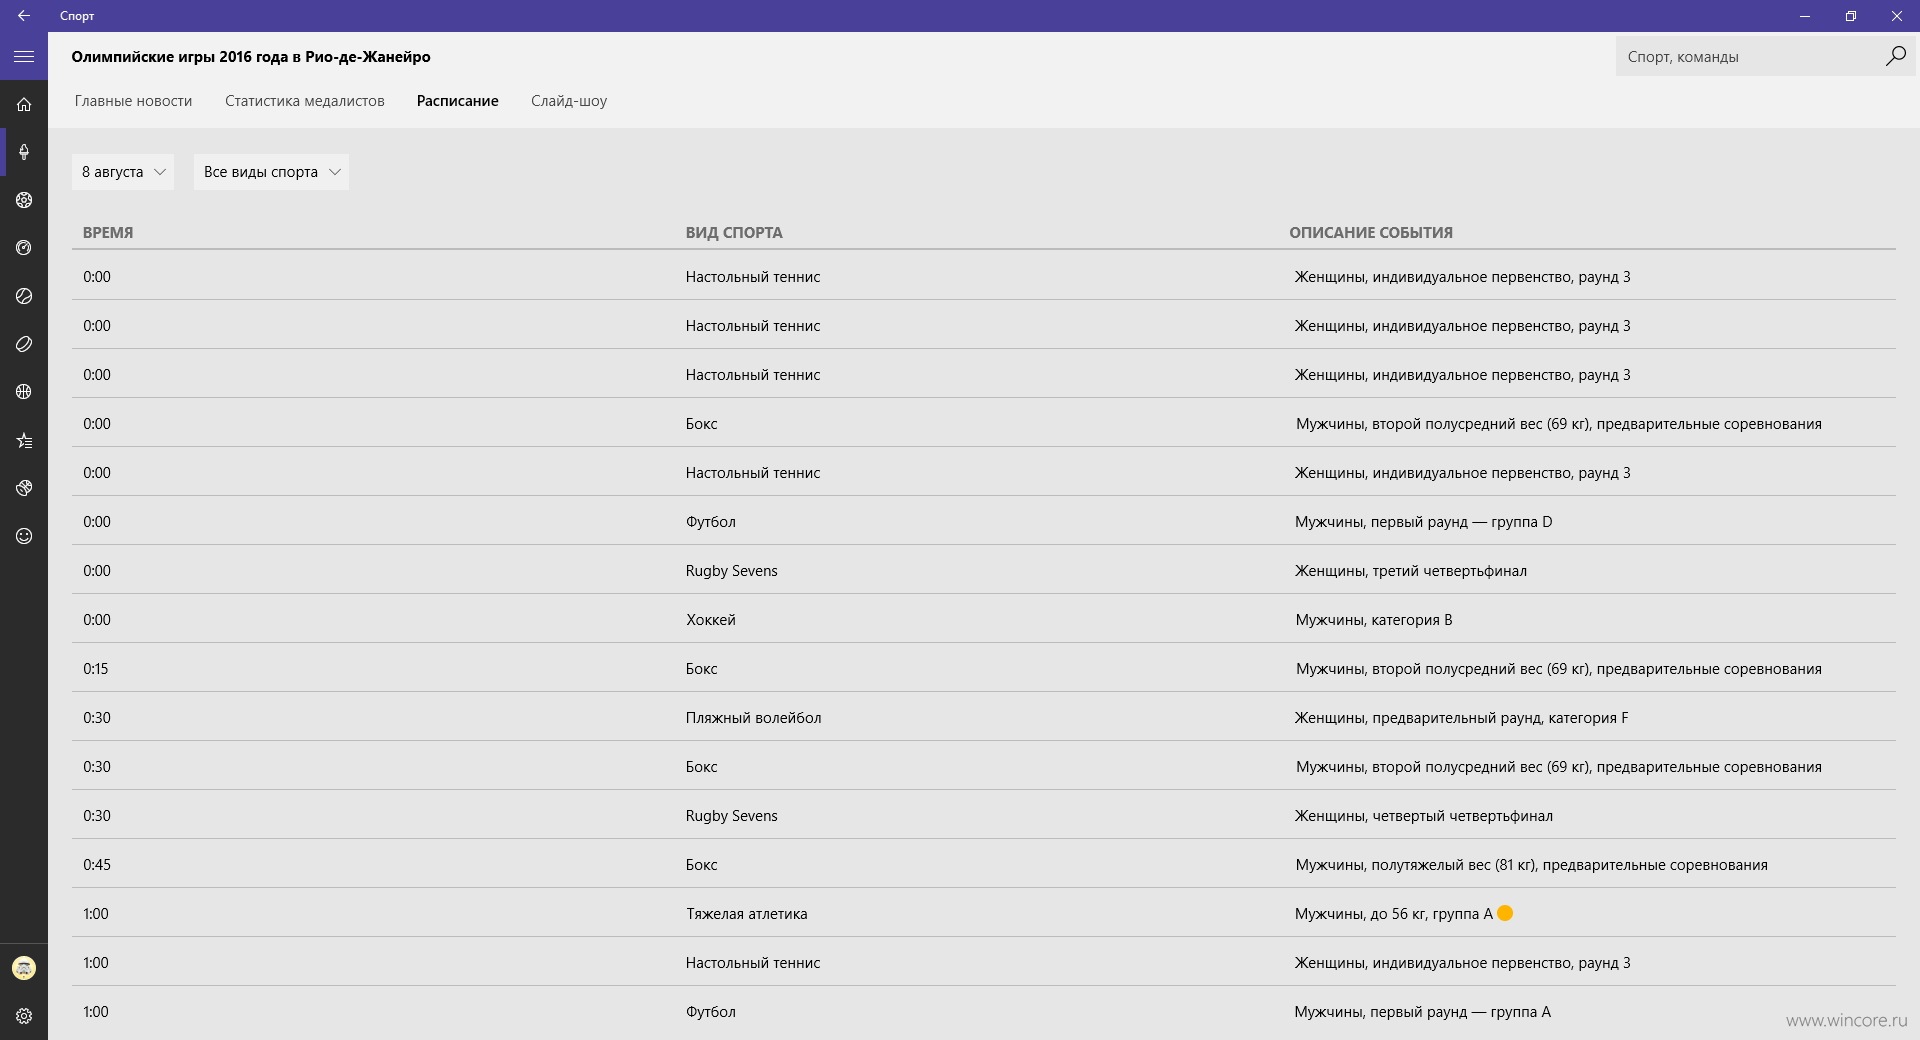Open the user account avatar
Viewport: 1920px width, 1040px height.
pyautogui.click(x=24, y=968)
